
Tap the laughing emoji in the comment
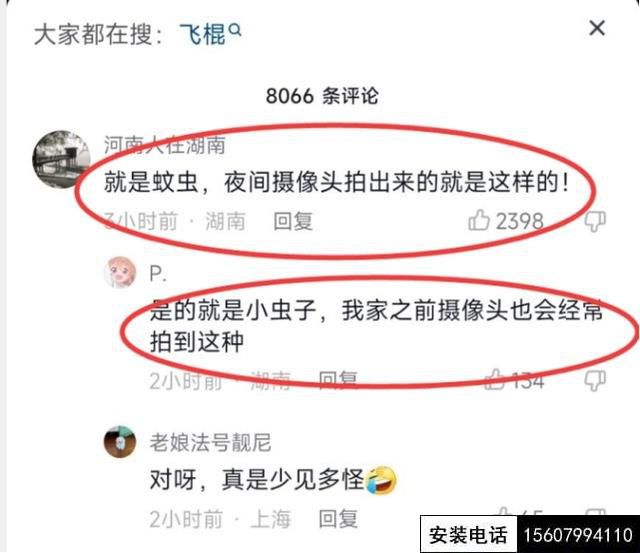pos(381,479)
